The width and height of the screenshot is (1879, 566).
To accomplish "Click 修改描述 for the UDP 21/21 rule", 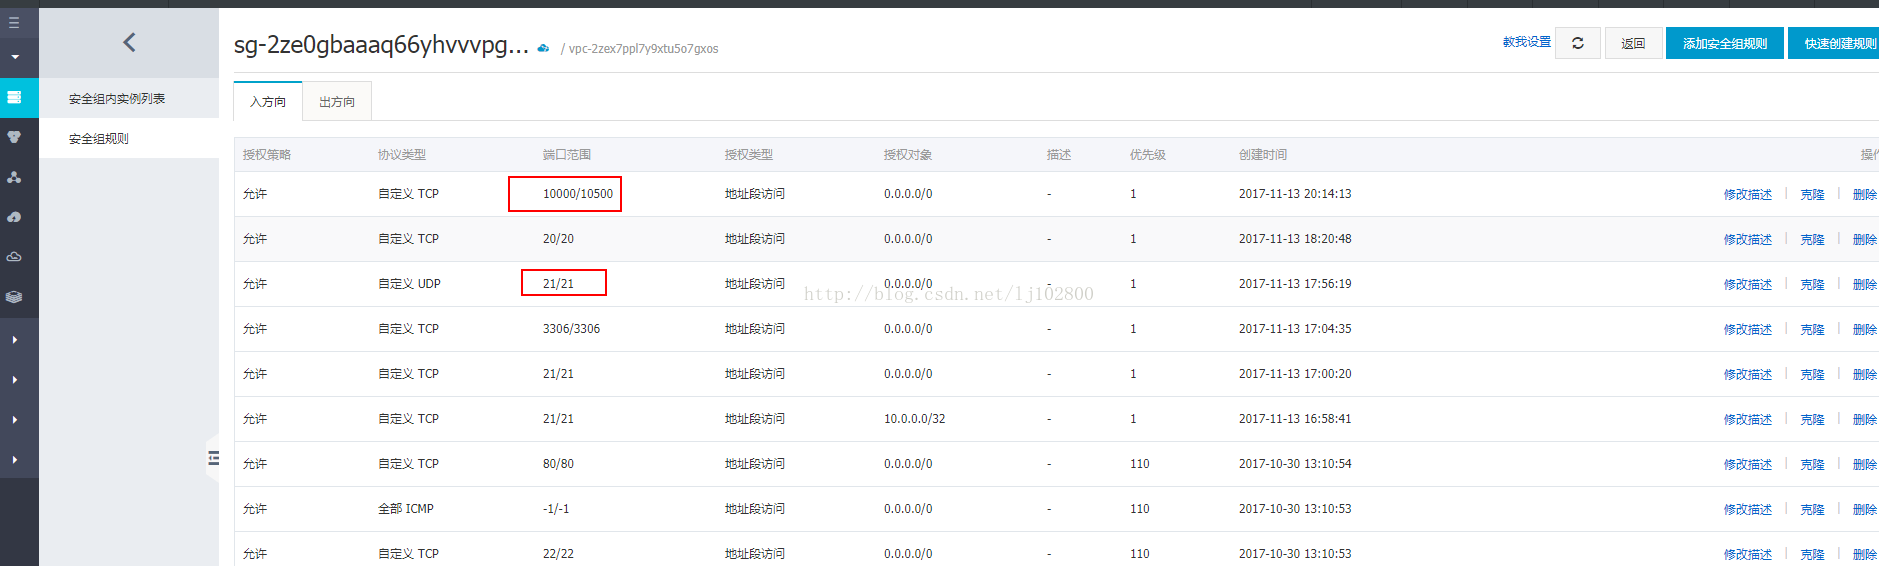I will point(1748,285).
